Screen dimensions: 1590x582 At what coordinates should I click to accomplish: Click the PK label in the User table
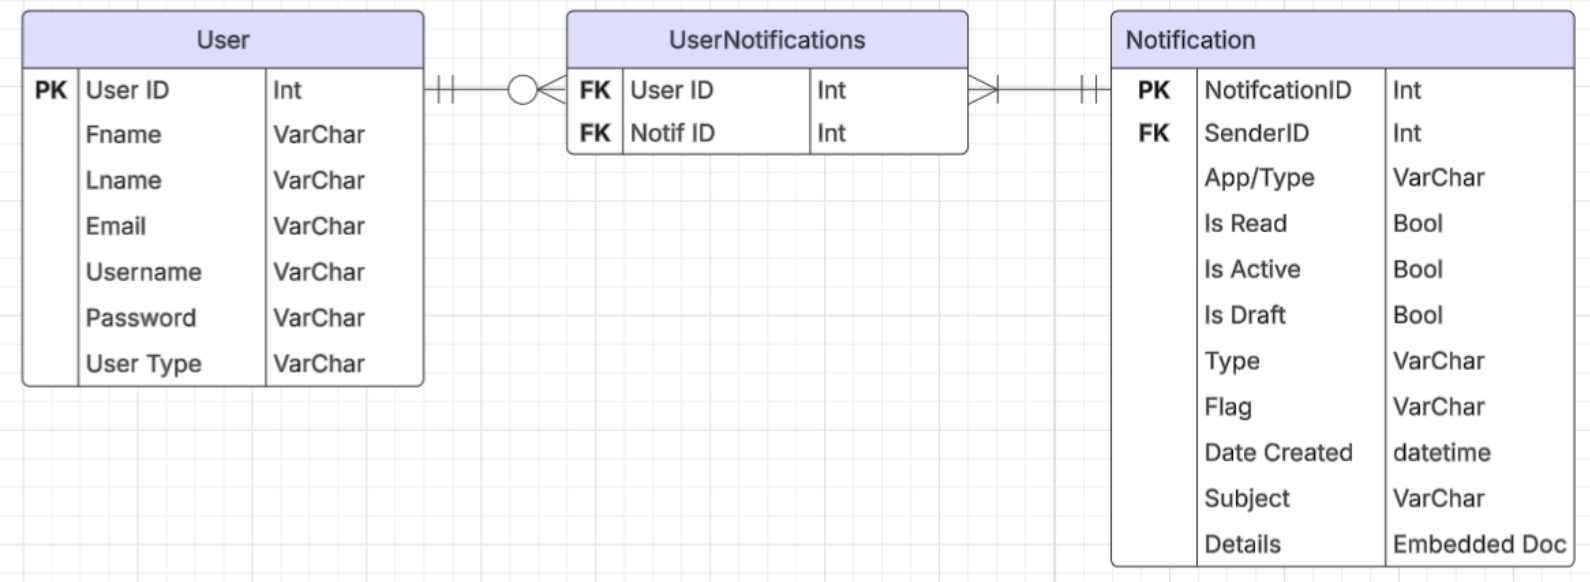(x=51, y=90)
